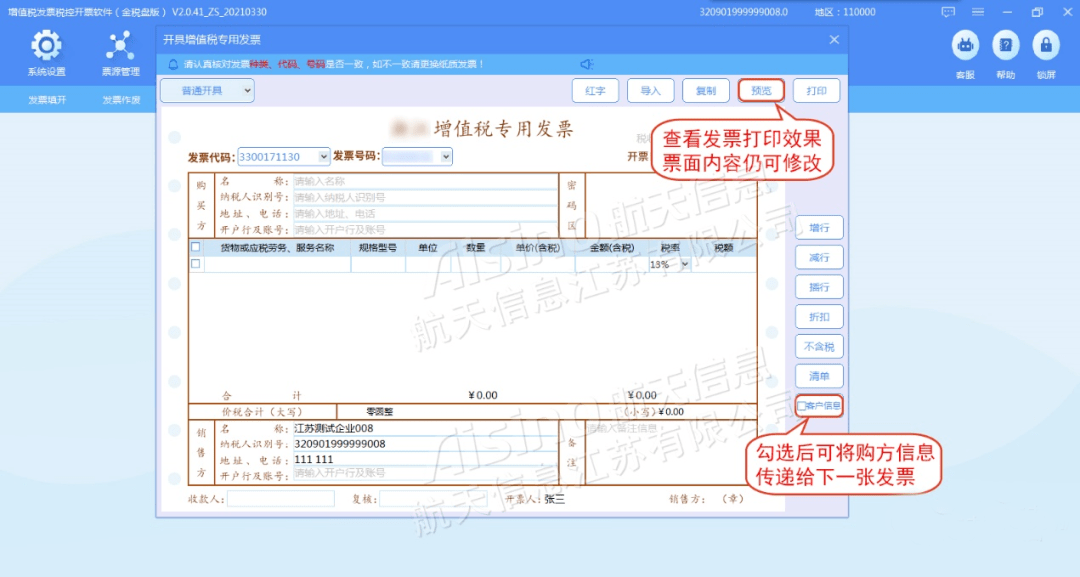Click the 客服 customer service robot icon

point(965,46)
